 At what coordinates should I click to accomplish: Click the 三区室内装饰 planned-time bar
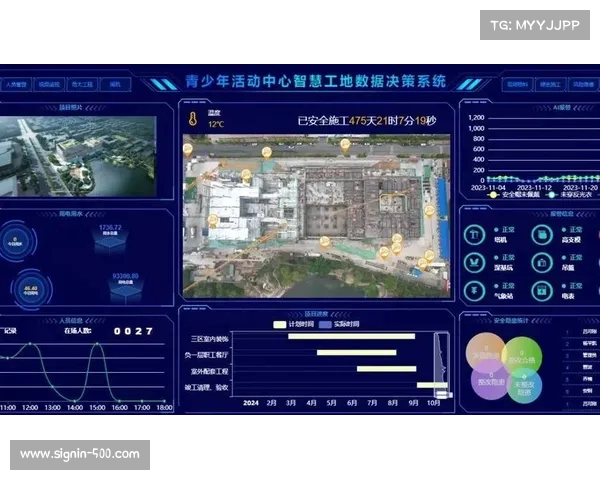351,336
